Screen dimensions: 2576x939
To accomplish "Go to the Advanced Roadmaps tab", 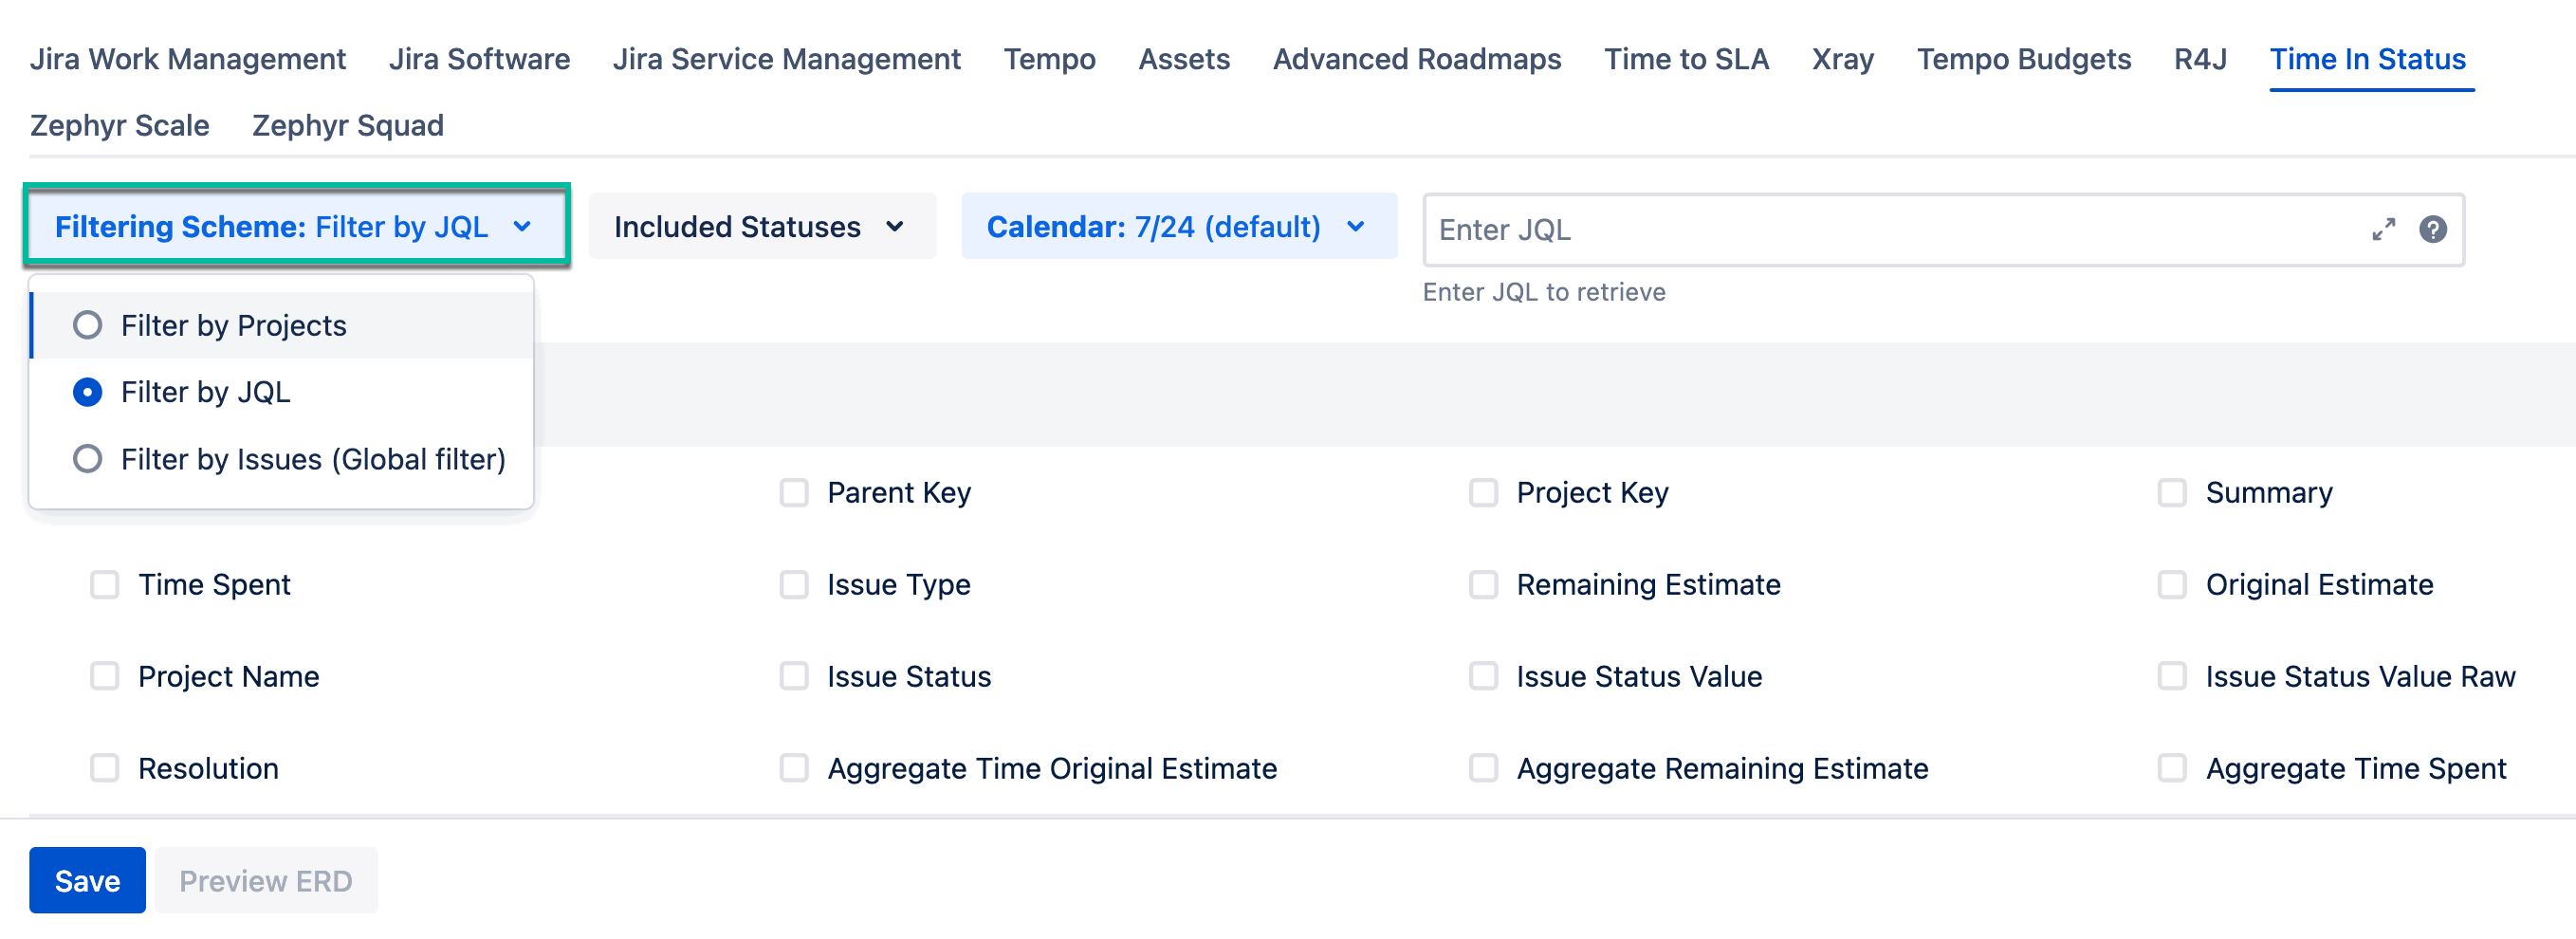I will click(x=1416, y=59).
